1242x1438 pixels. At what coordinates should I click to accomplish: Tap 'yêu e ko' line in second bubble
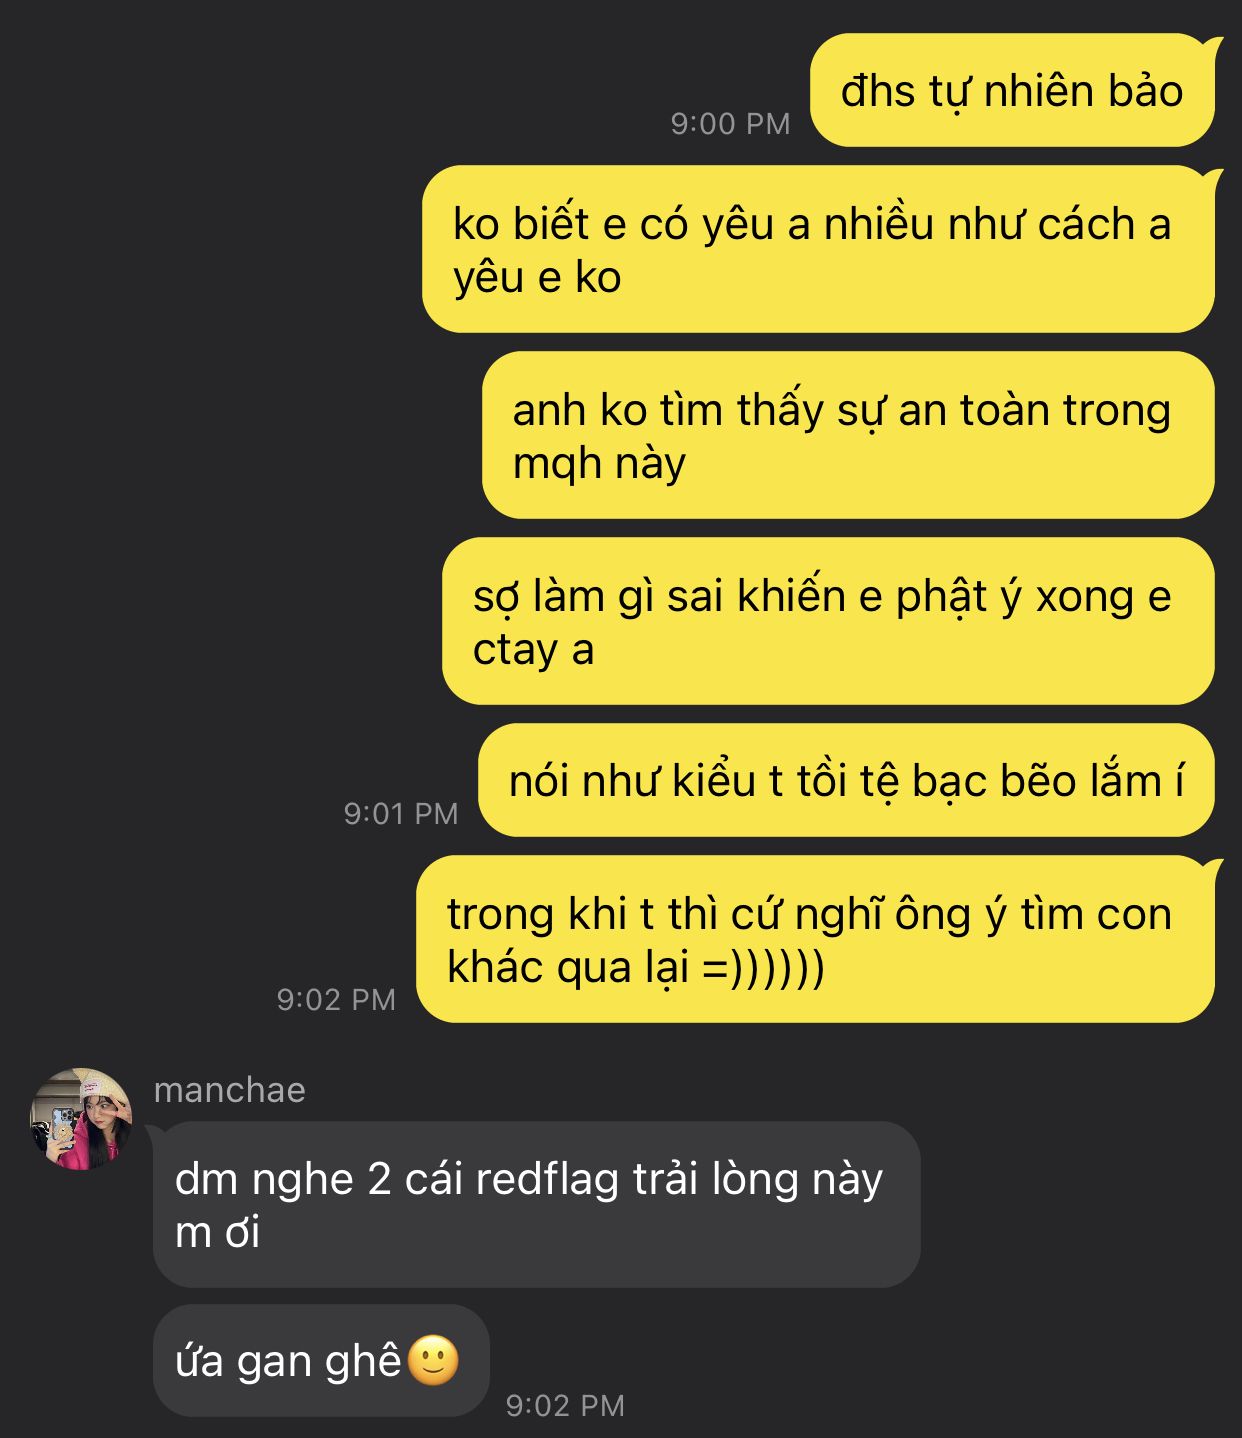coord(537,278)
